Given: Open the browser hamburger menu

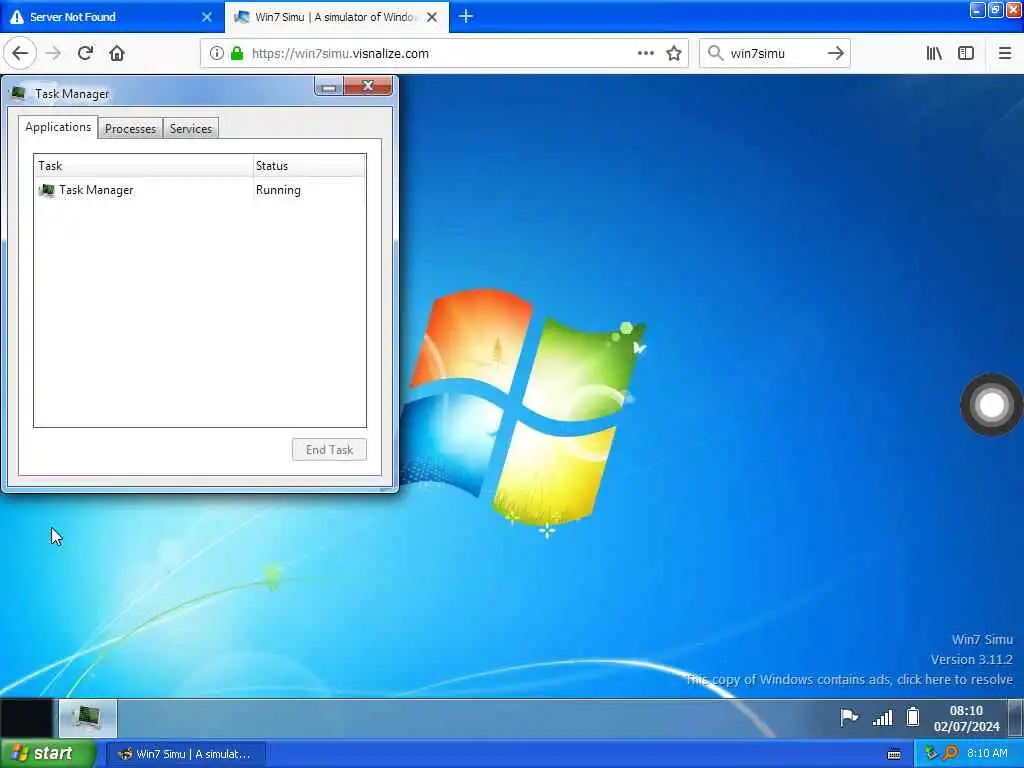Looking at the screenshot, I should [1005, 54].
